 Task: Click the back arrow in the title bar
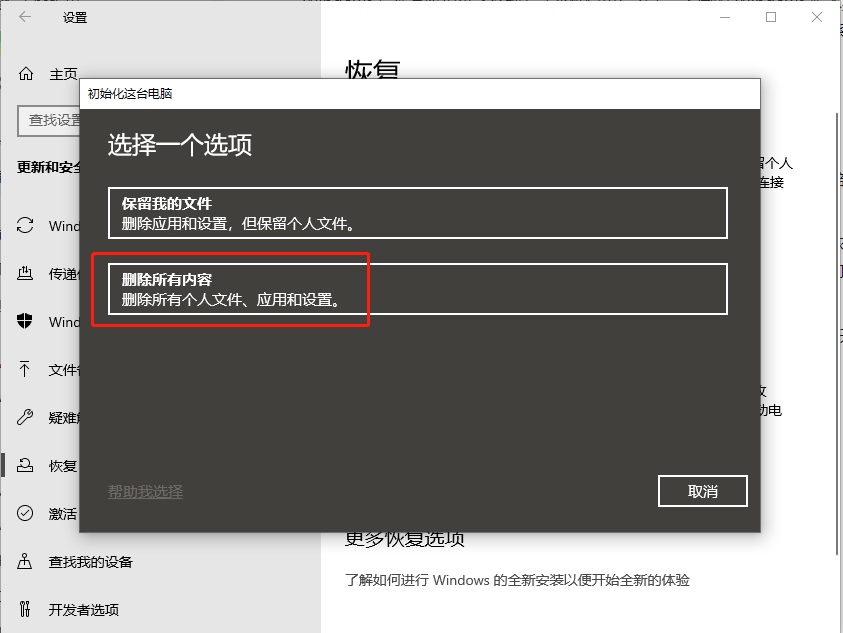pos(25,16)
